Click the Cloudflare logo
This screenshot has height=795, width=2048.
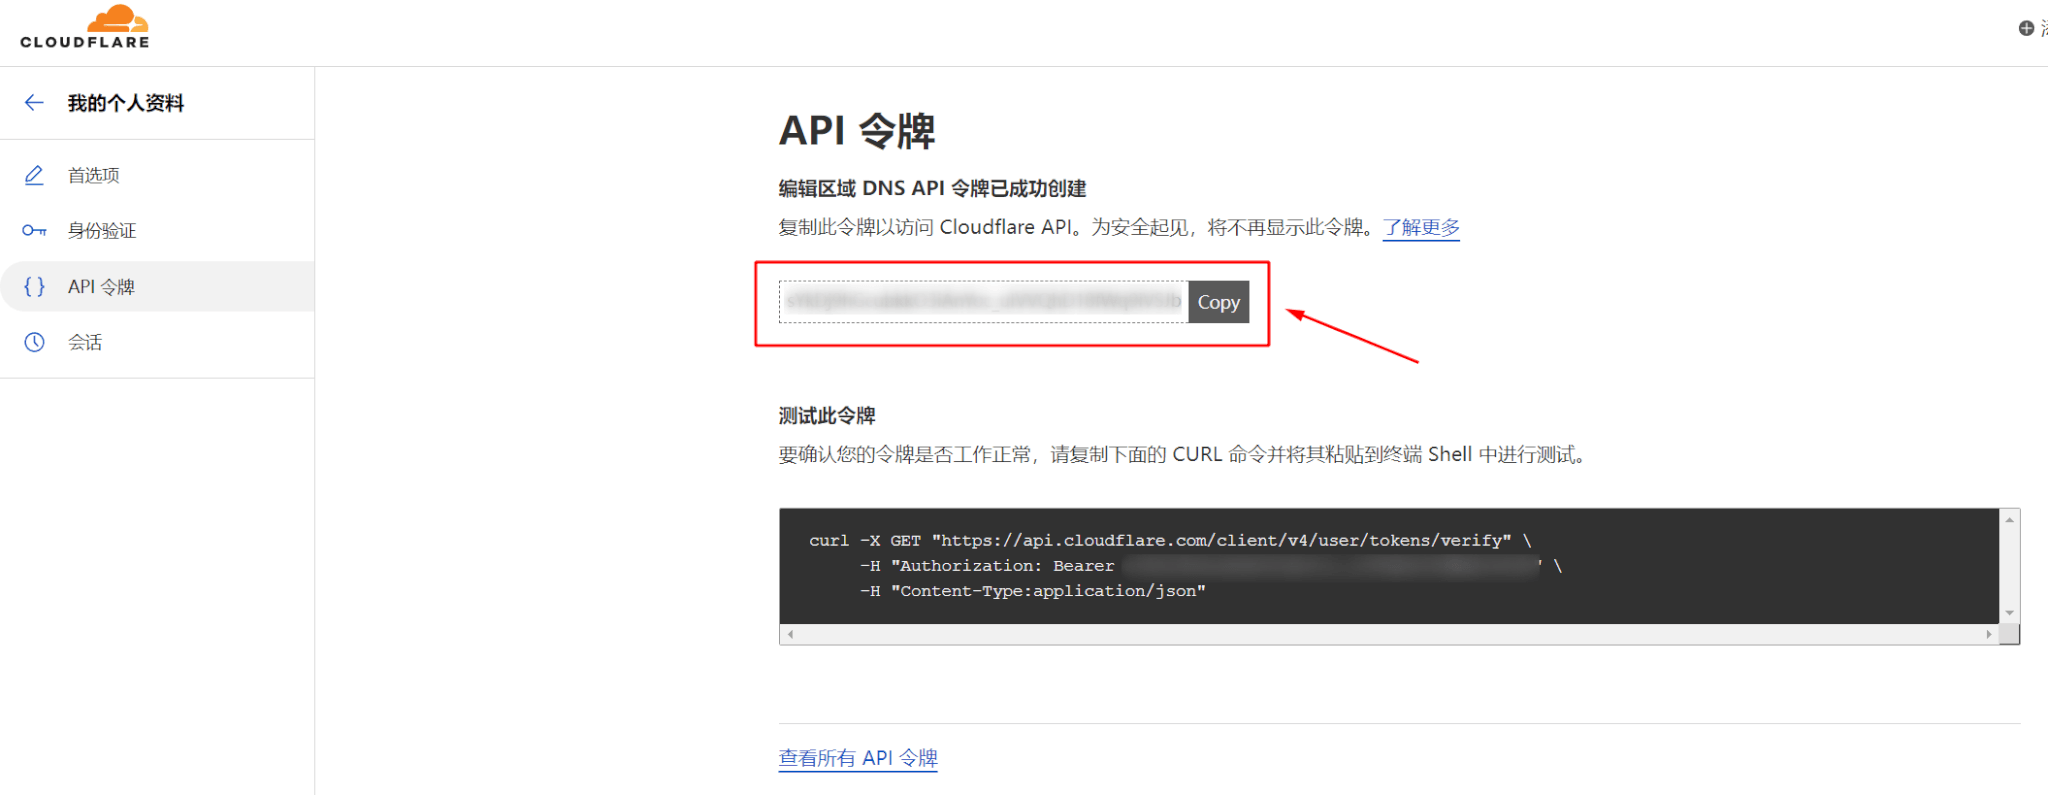[85, 27]
